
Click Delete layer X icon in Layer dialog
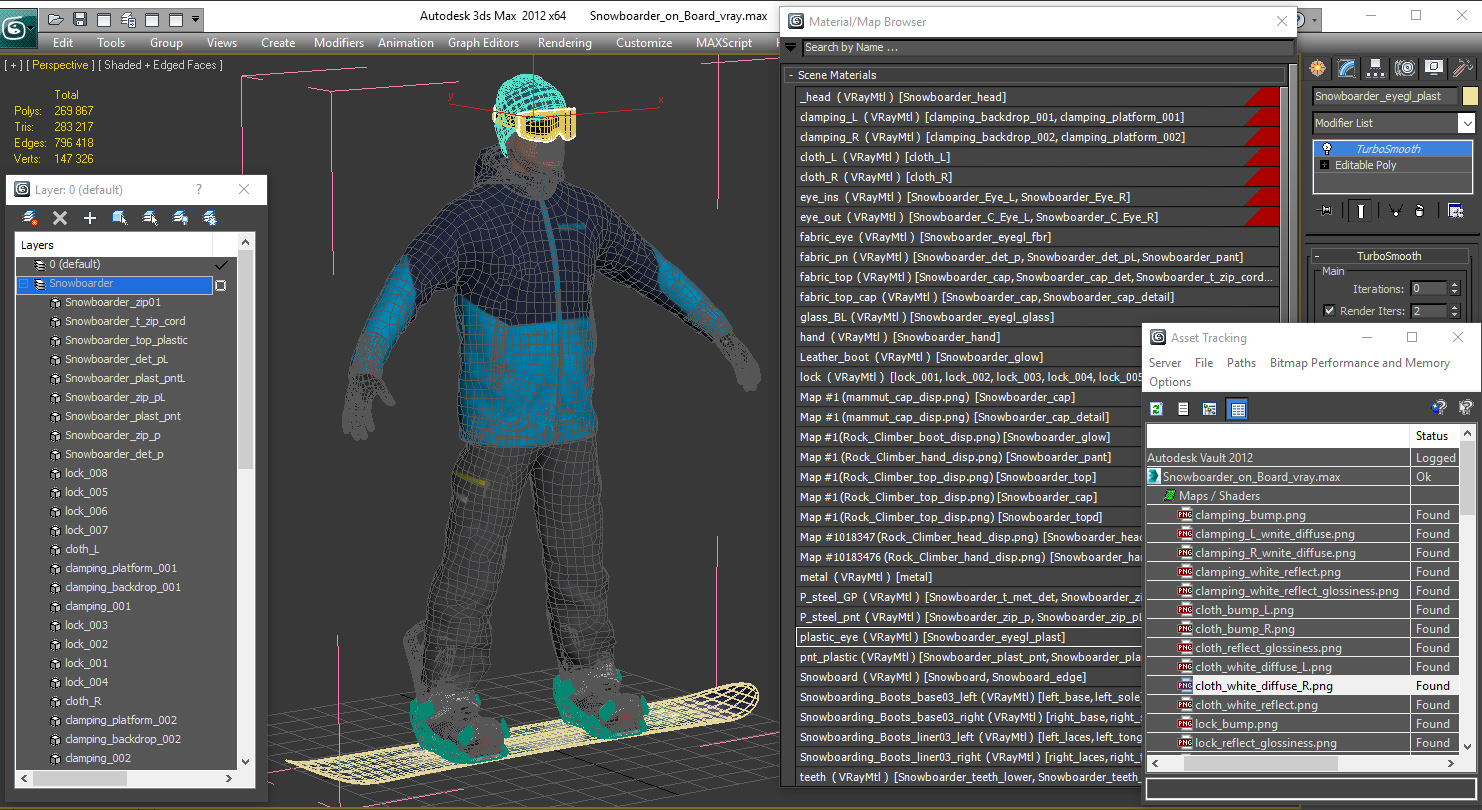click(x=60, y=217)
